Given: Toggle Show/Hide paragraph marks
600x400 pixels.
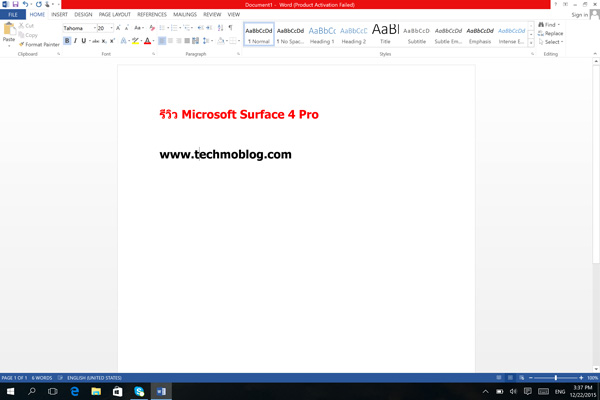Looking at the screenshot, I should (230, 28).
